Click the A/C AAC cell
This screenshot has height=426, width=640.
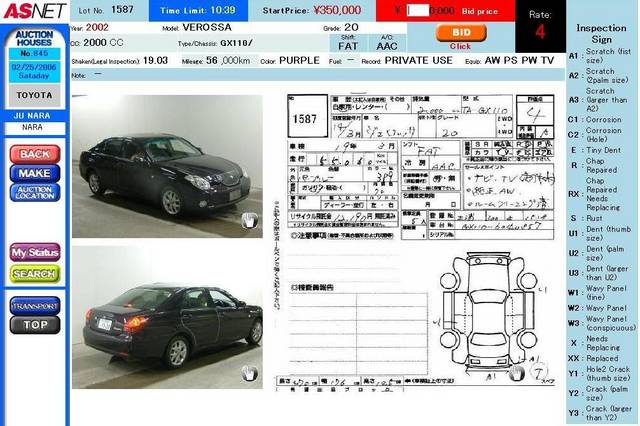387,43
